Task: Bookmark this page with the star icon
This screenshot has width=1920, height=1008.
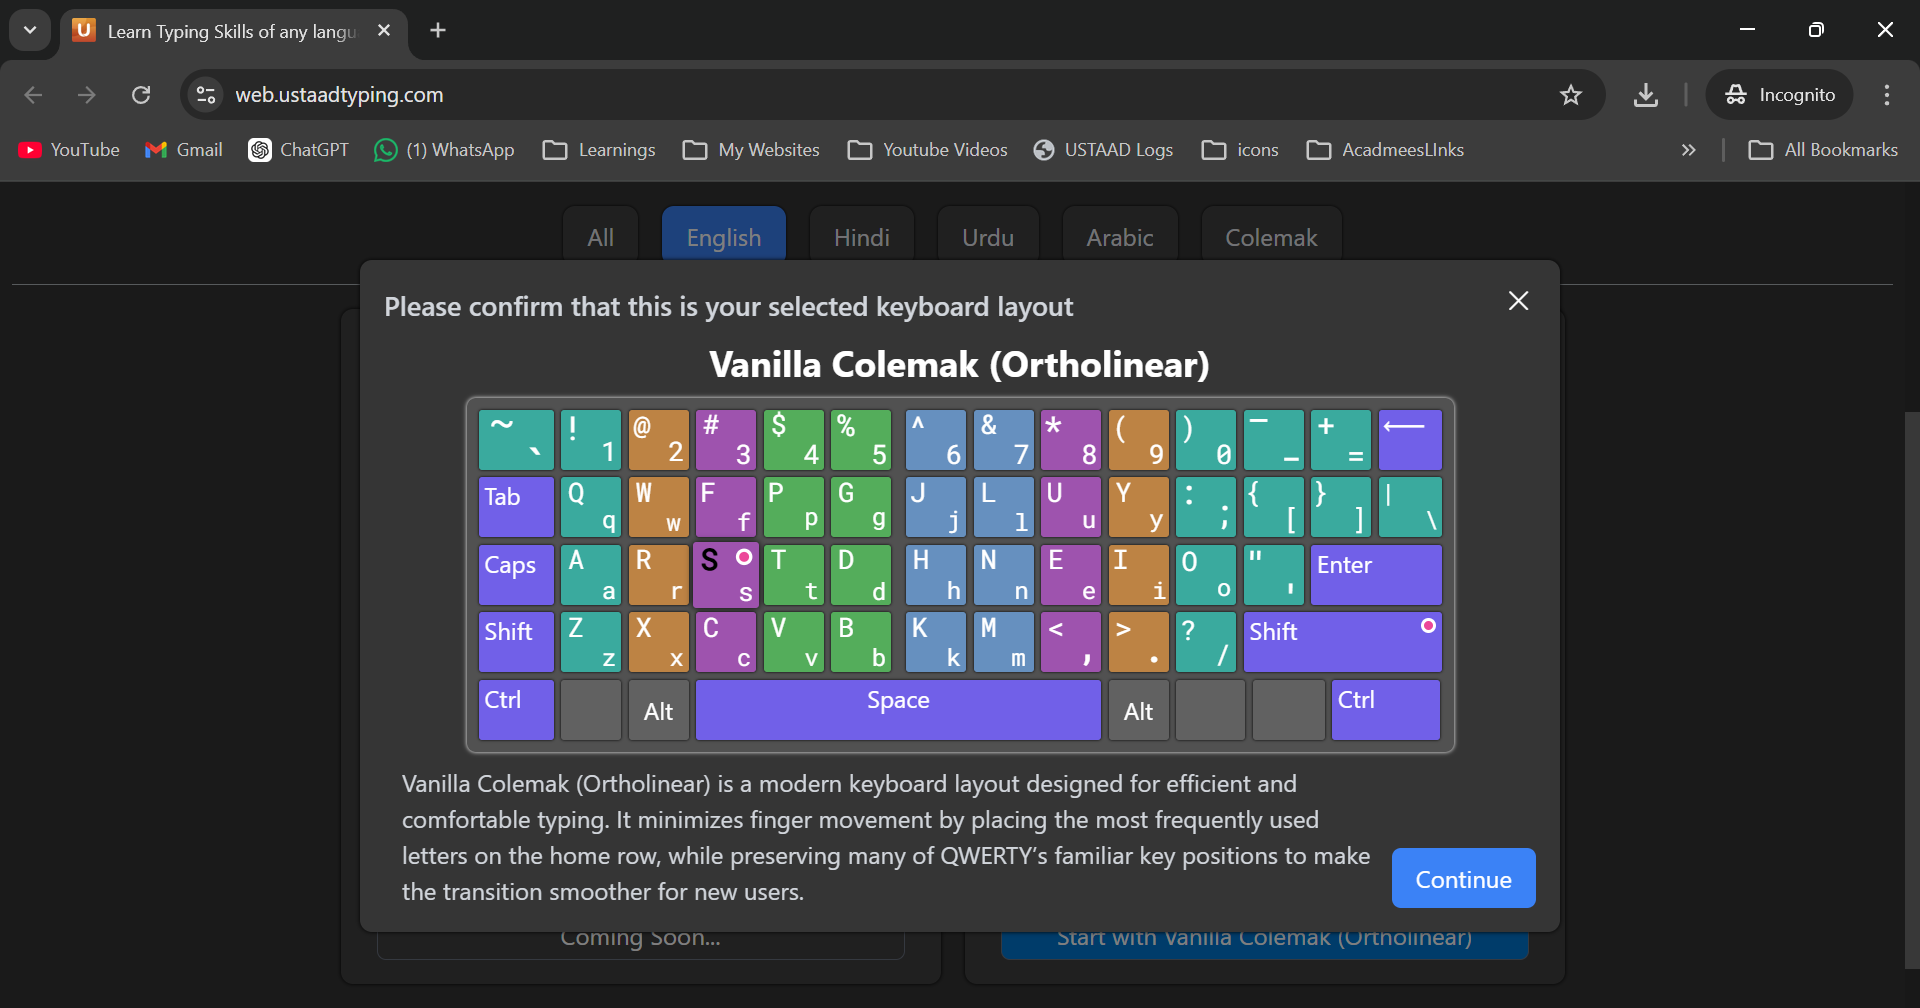Action: click(x=1570, y=95)
